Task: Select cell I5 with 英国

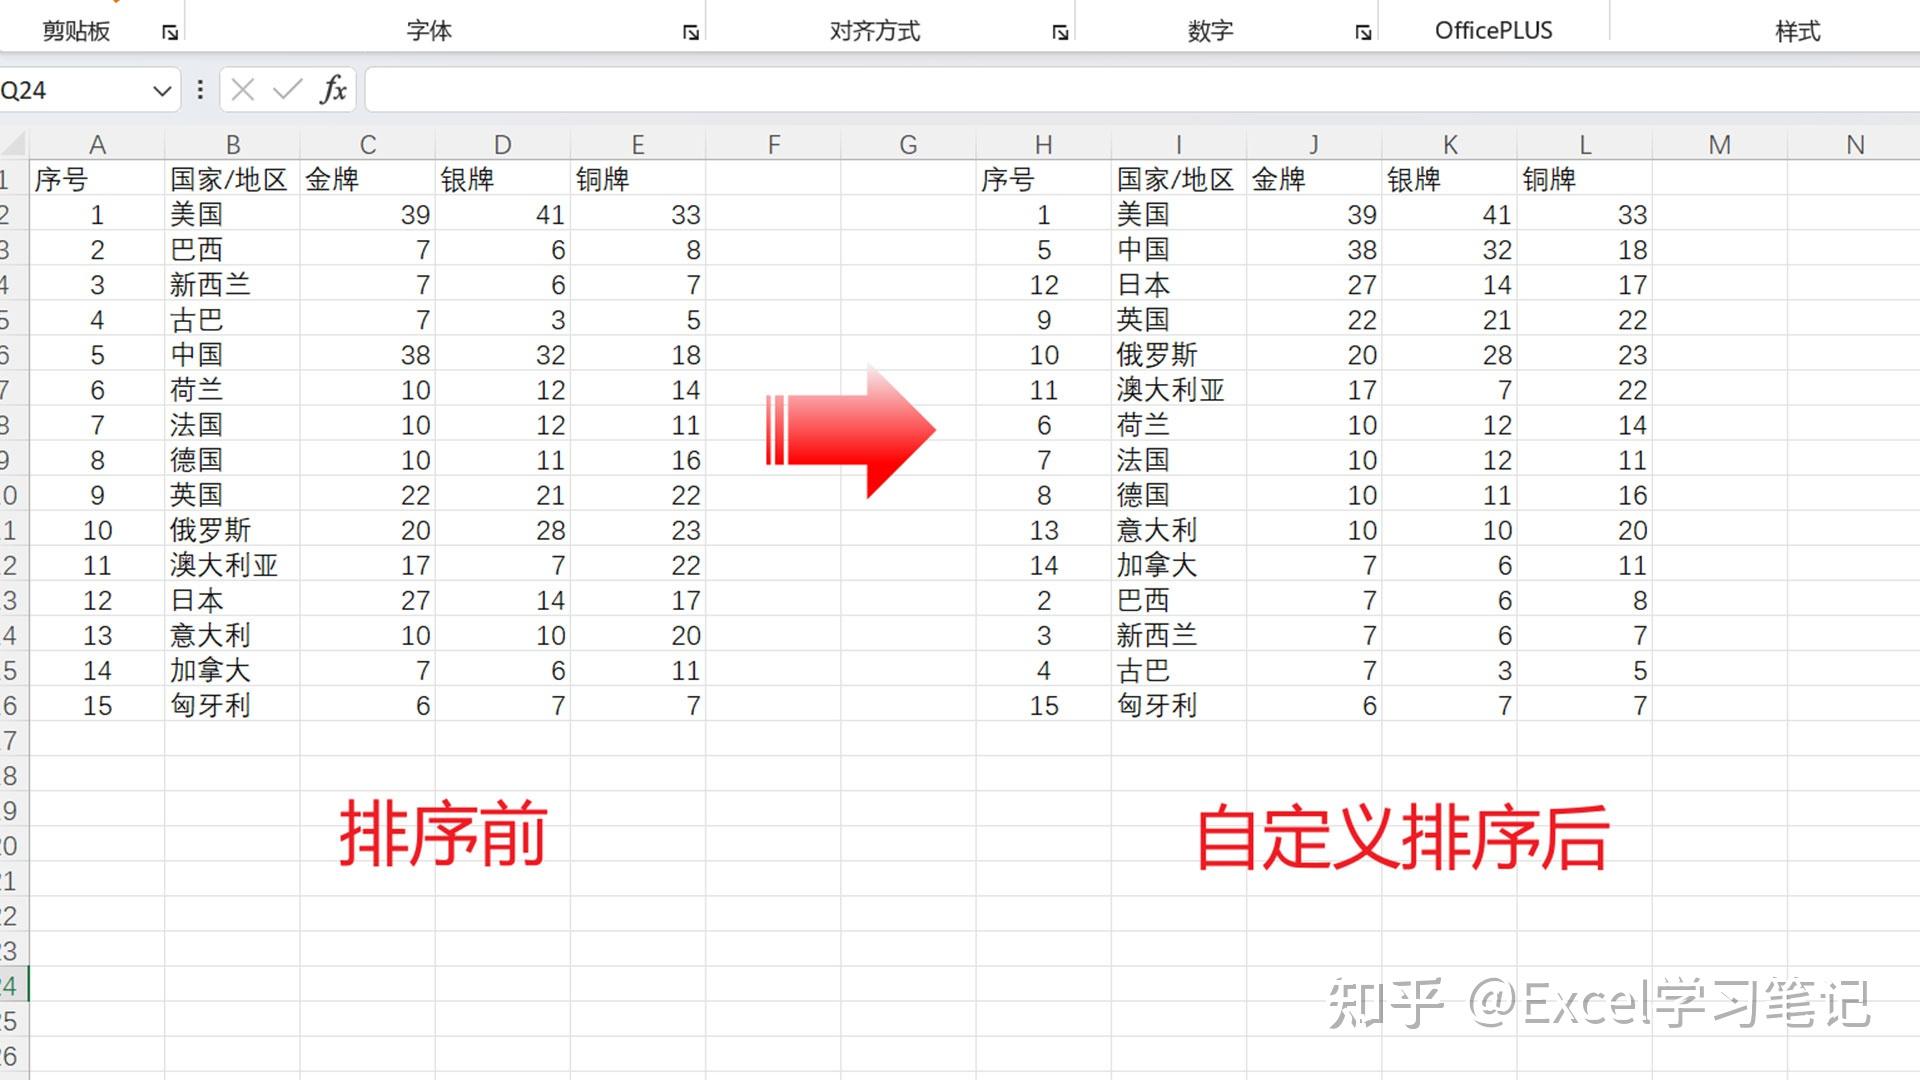Action: 1178,319
